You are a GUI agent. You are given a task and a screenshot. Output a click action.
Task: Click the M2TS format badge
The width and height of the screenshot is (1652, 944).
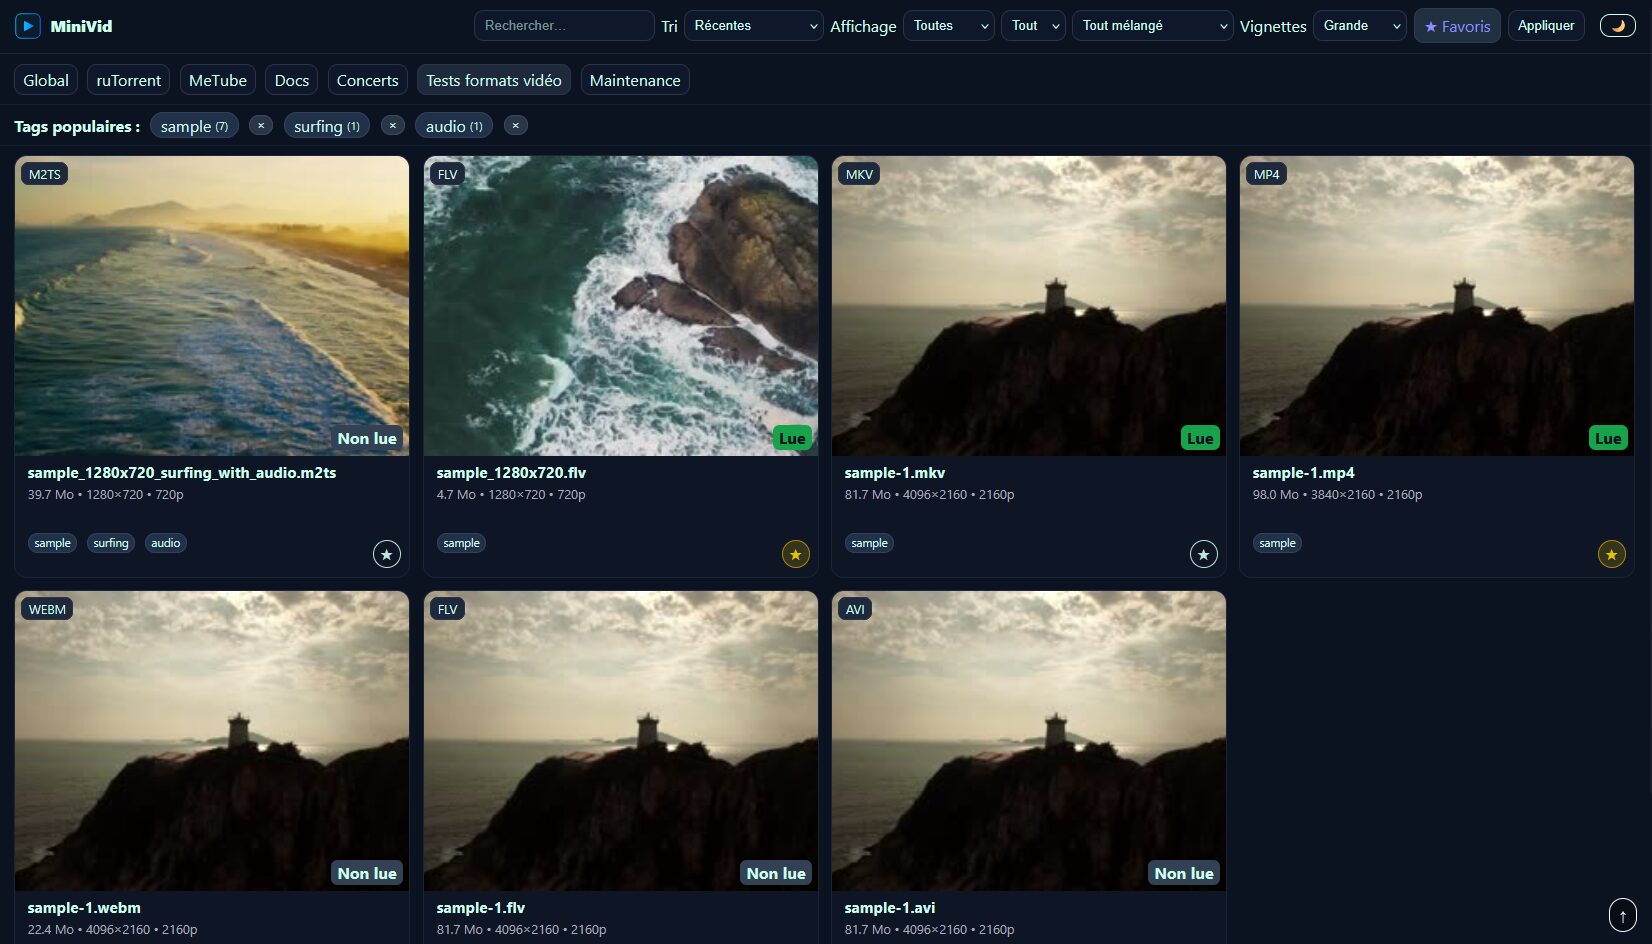click(x=45, y=174)
